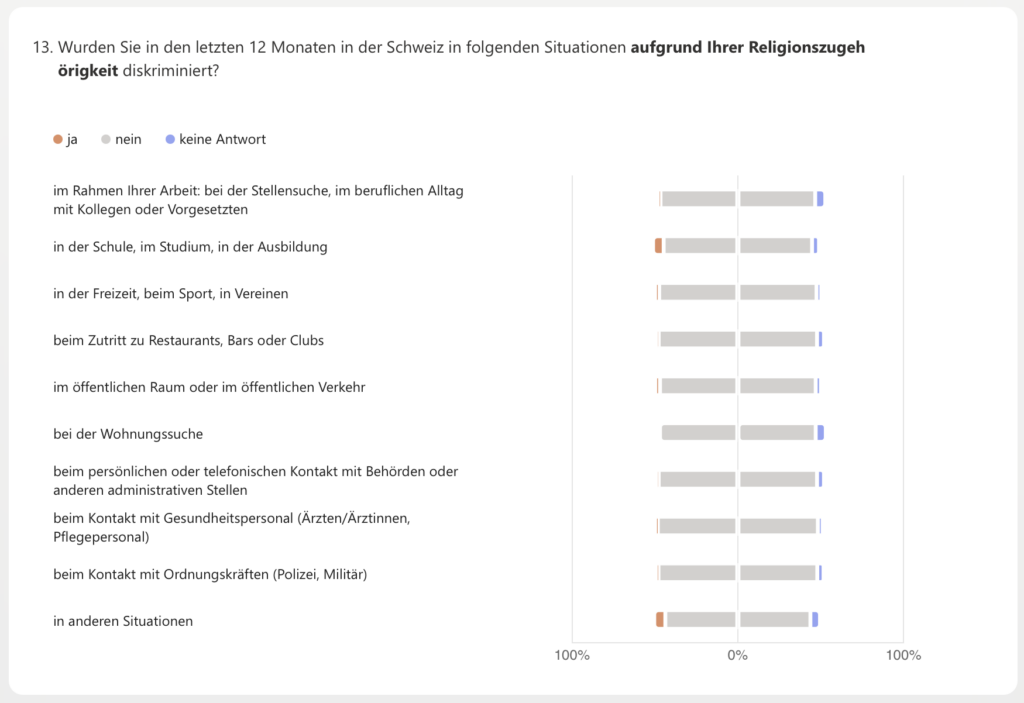Click blue bar segment in "in der Schule" row
This screenshot has height=703, width=1024.
(815, 246)
